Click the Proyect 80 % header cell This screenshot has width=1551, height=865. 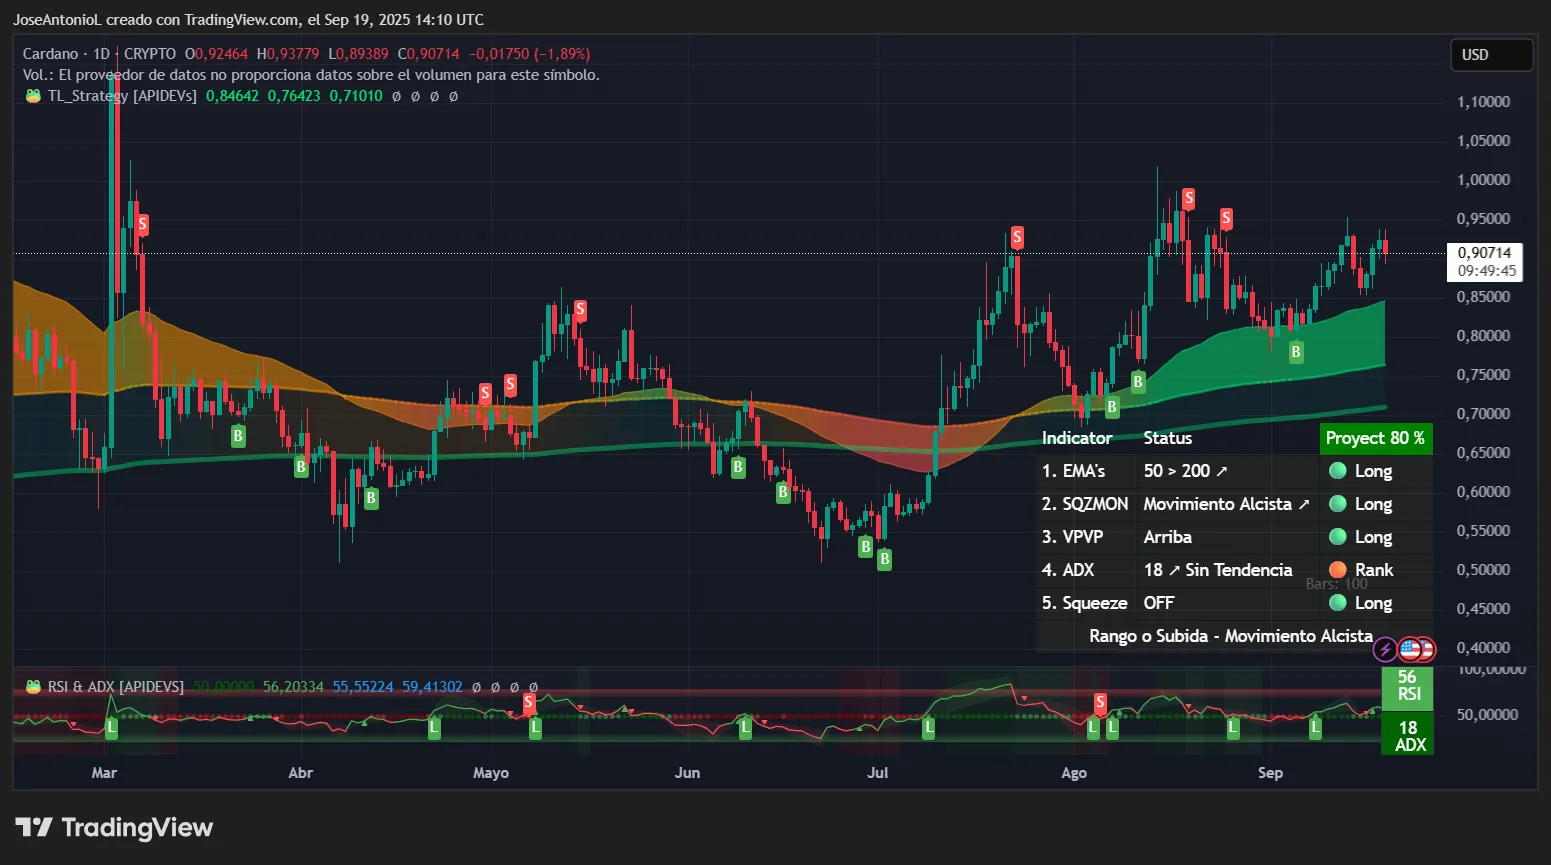(x=1375, y=438)
